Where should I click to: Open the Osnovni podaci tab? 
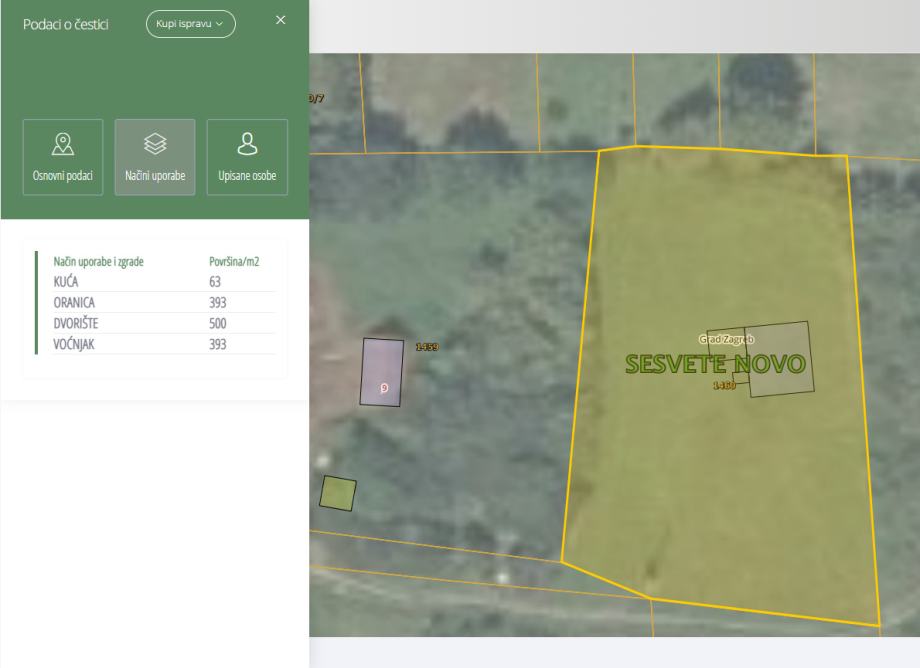point(63,157)
